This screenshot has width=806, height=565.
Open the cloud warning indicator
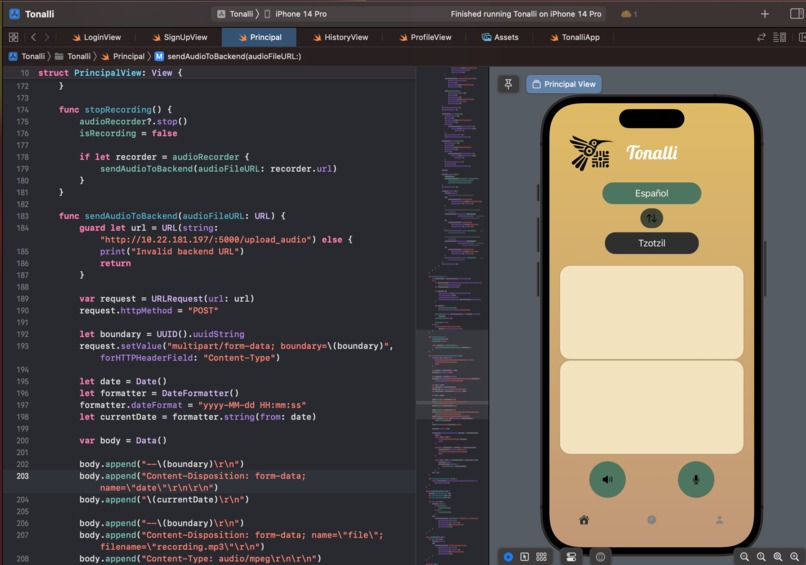click(629, 14)
